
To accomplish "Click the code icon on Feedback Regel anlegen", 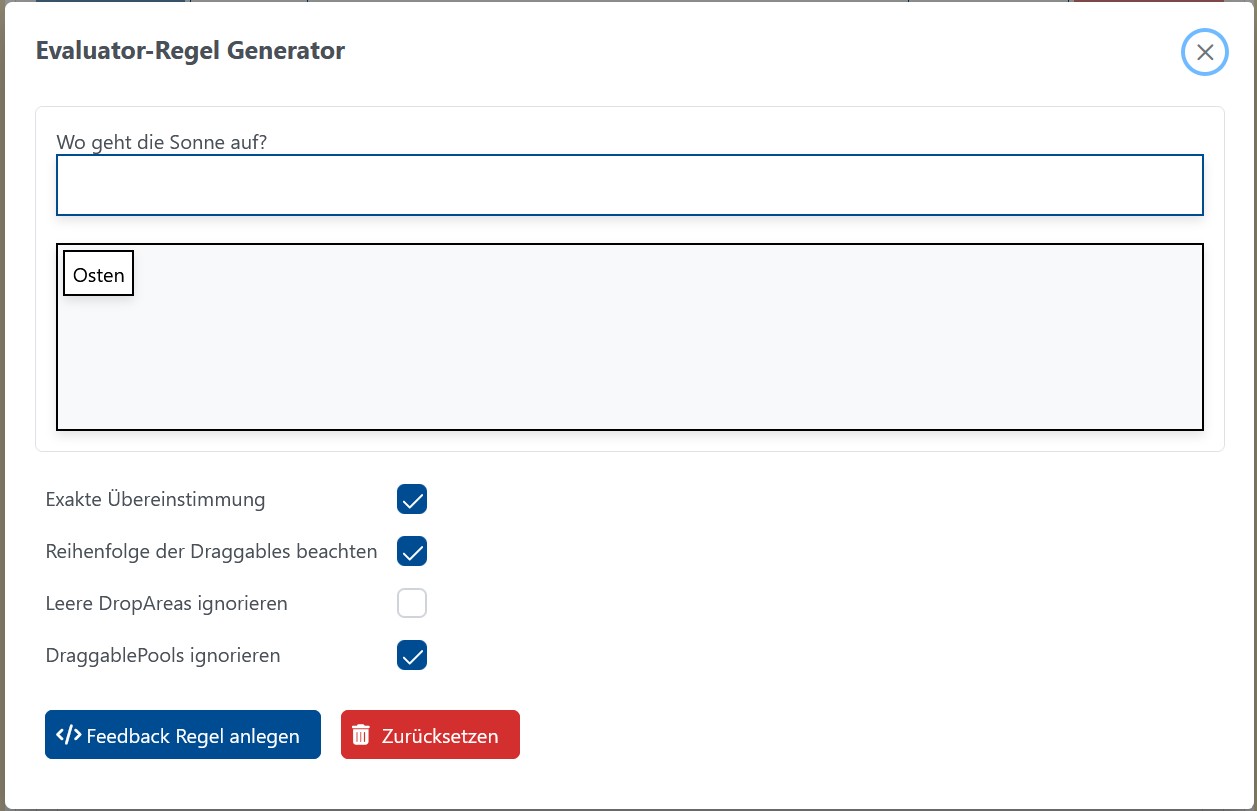I will [x=68, y=735].
